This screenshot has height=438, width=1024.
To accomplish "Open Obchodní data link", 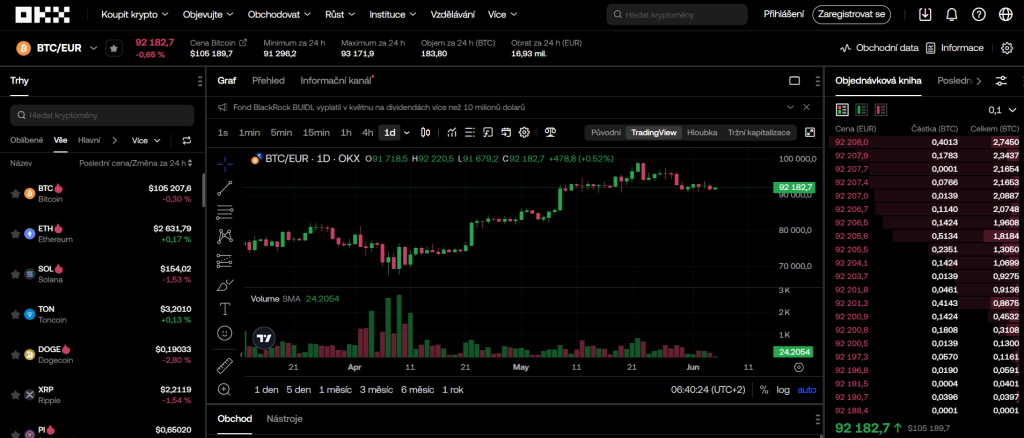I will [x=879, y=48].
